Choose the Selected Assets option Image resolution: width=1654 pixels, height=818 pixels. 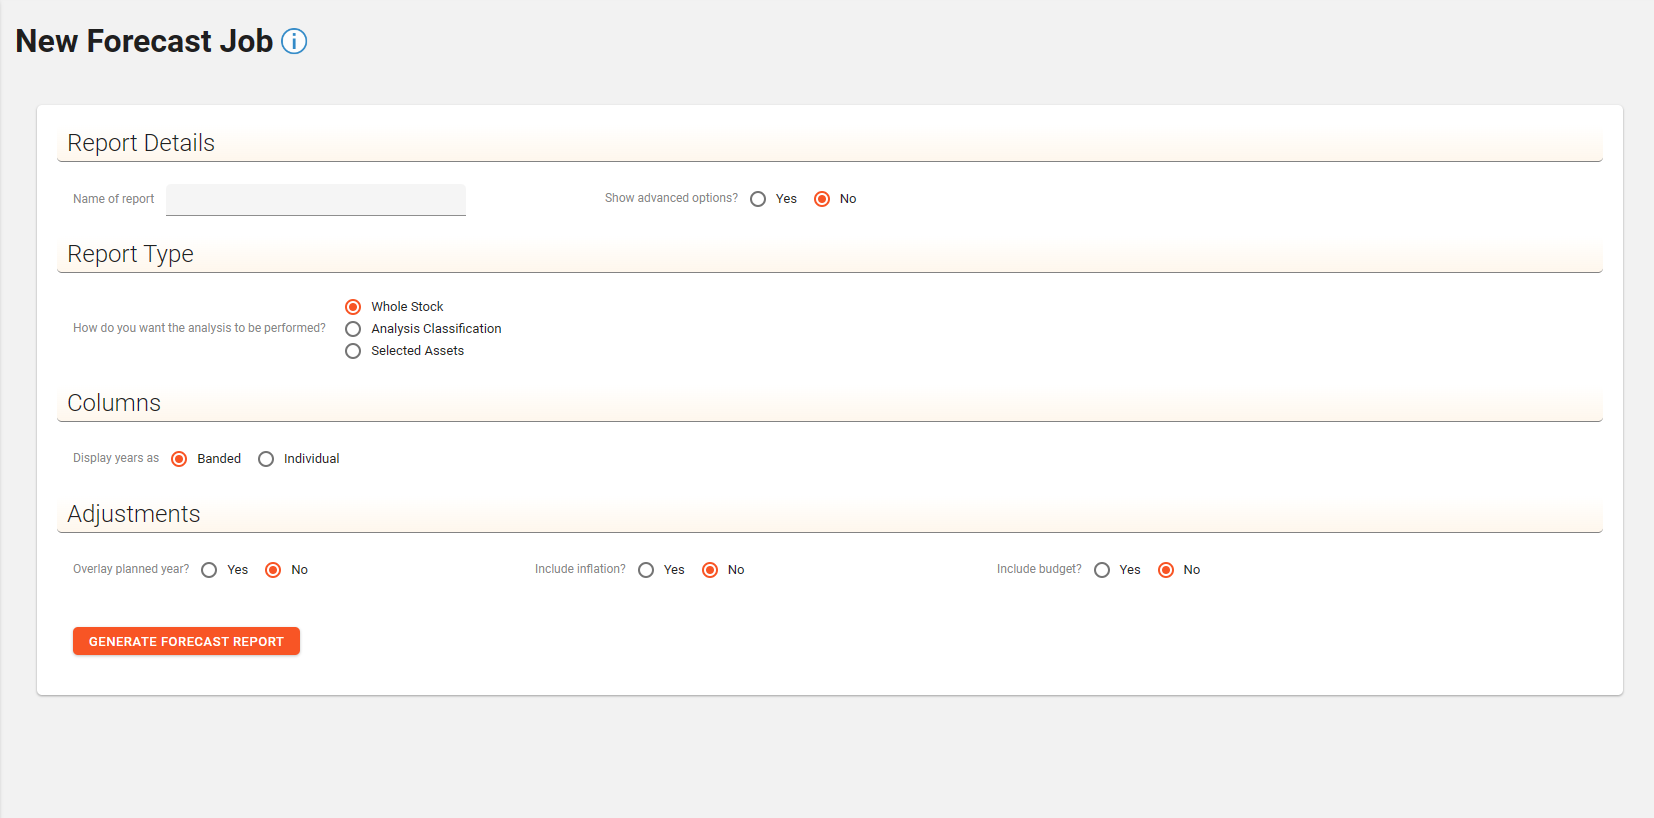(353, 351)
